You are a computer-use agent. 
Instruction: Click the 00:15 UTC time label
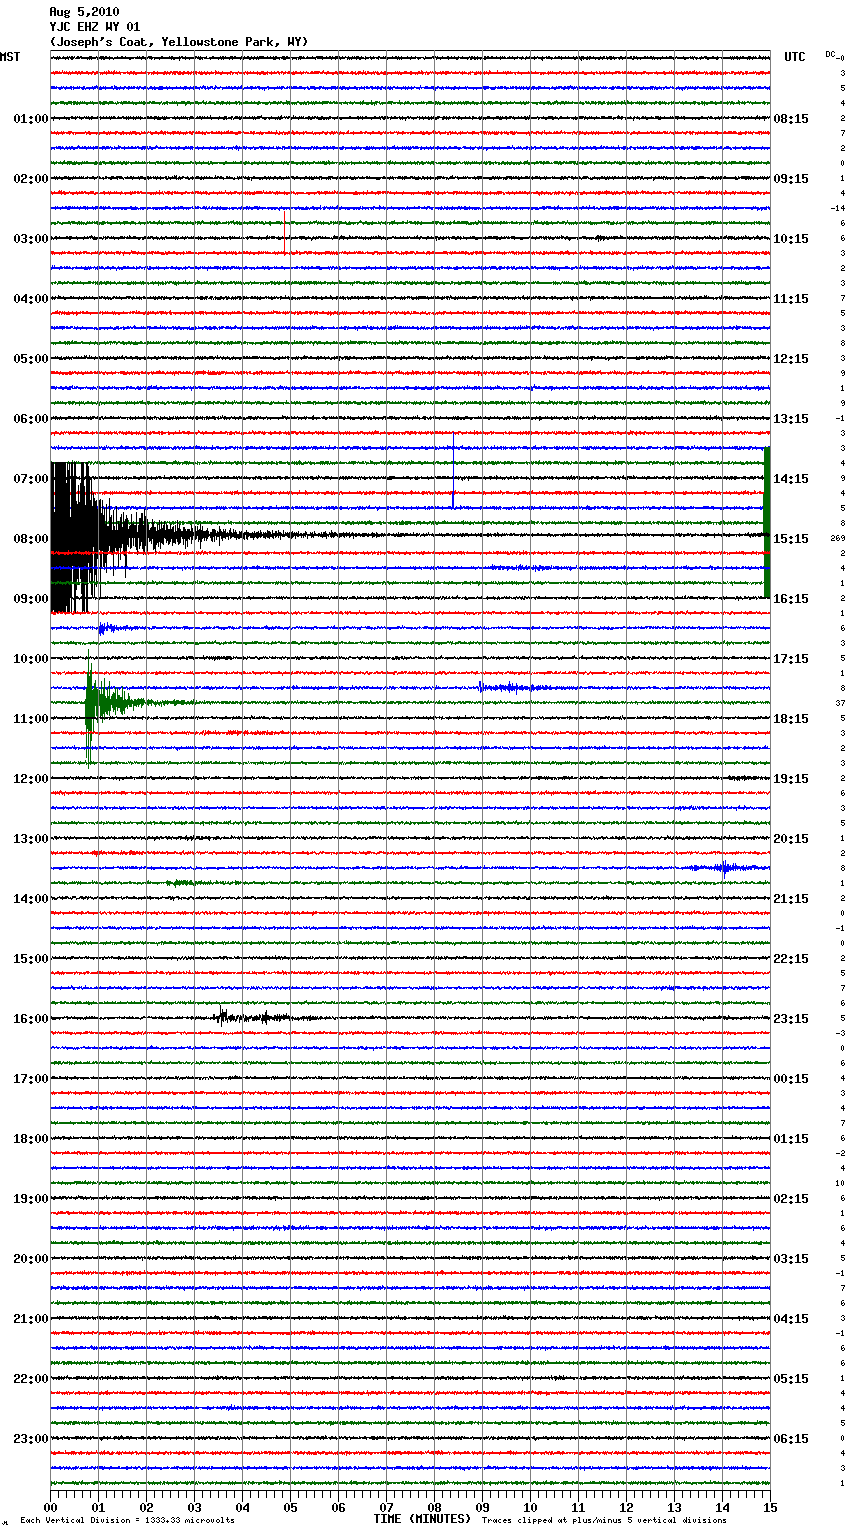tap(791, 1079)
